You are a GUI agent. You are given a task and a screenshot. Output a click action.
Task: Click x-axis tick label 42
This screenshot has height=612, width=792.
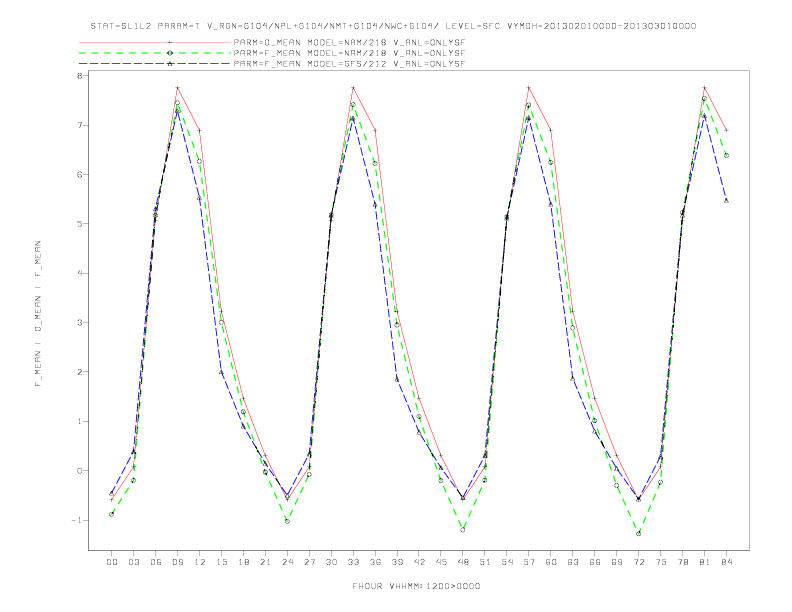coord(419,562)
